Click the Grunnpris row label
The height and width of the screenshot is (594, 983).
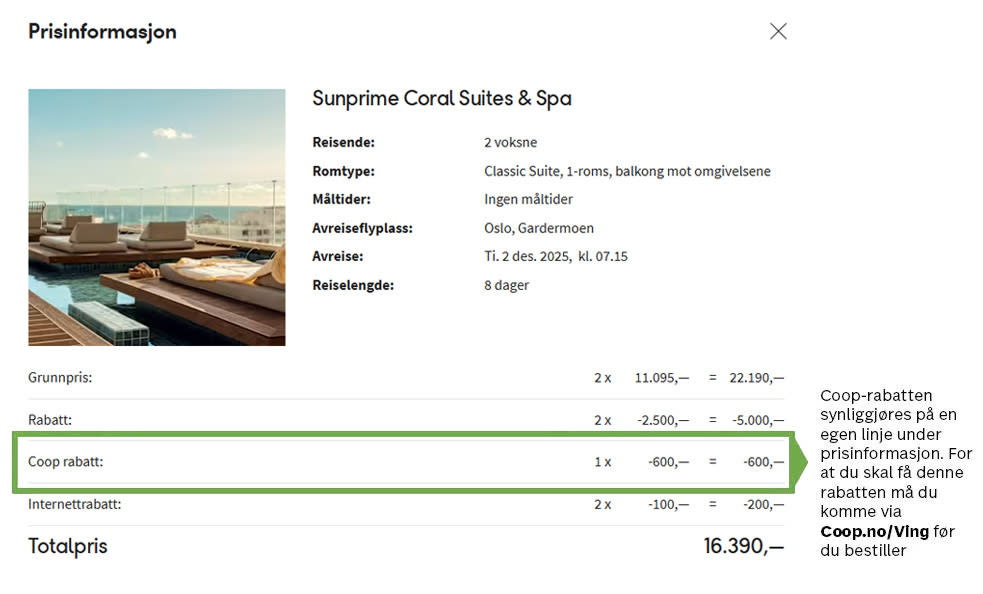pos(60,378)
